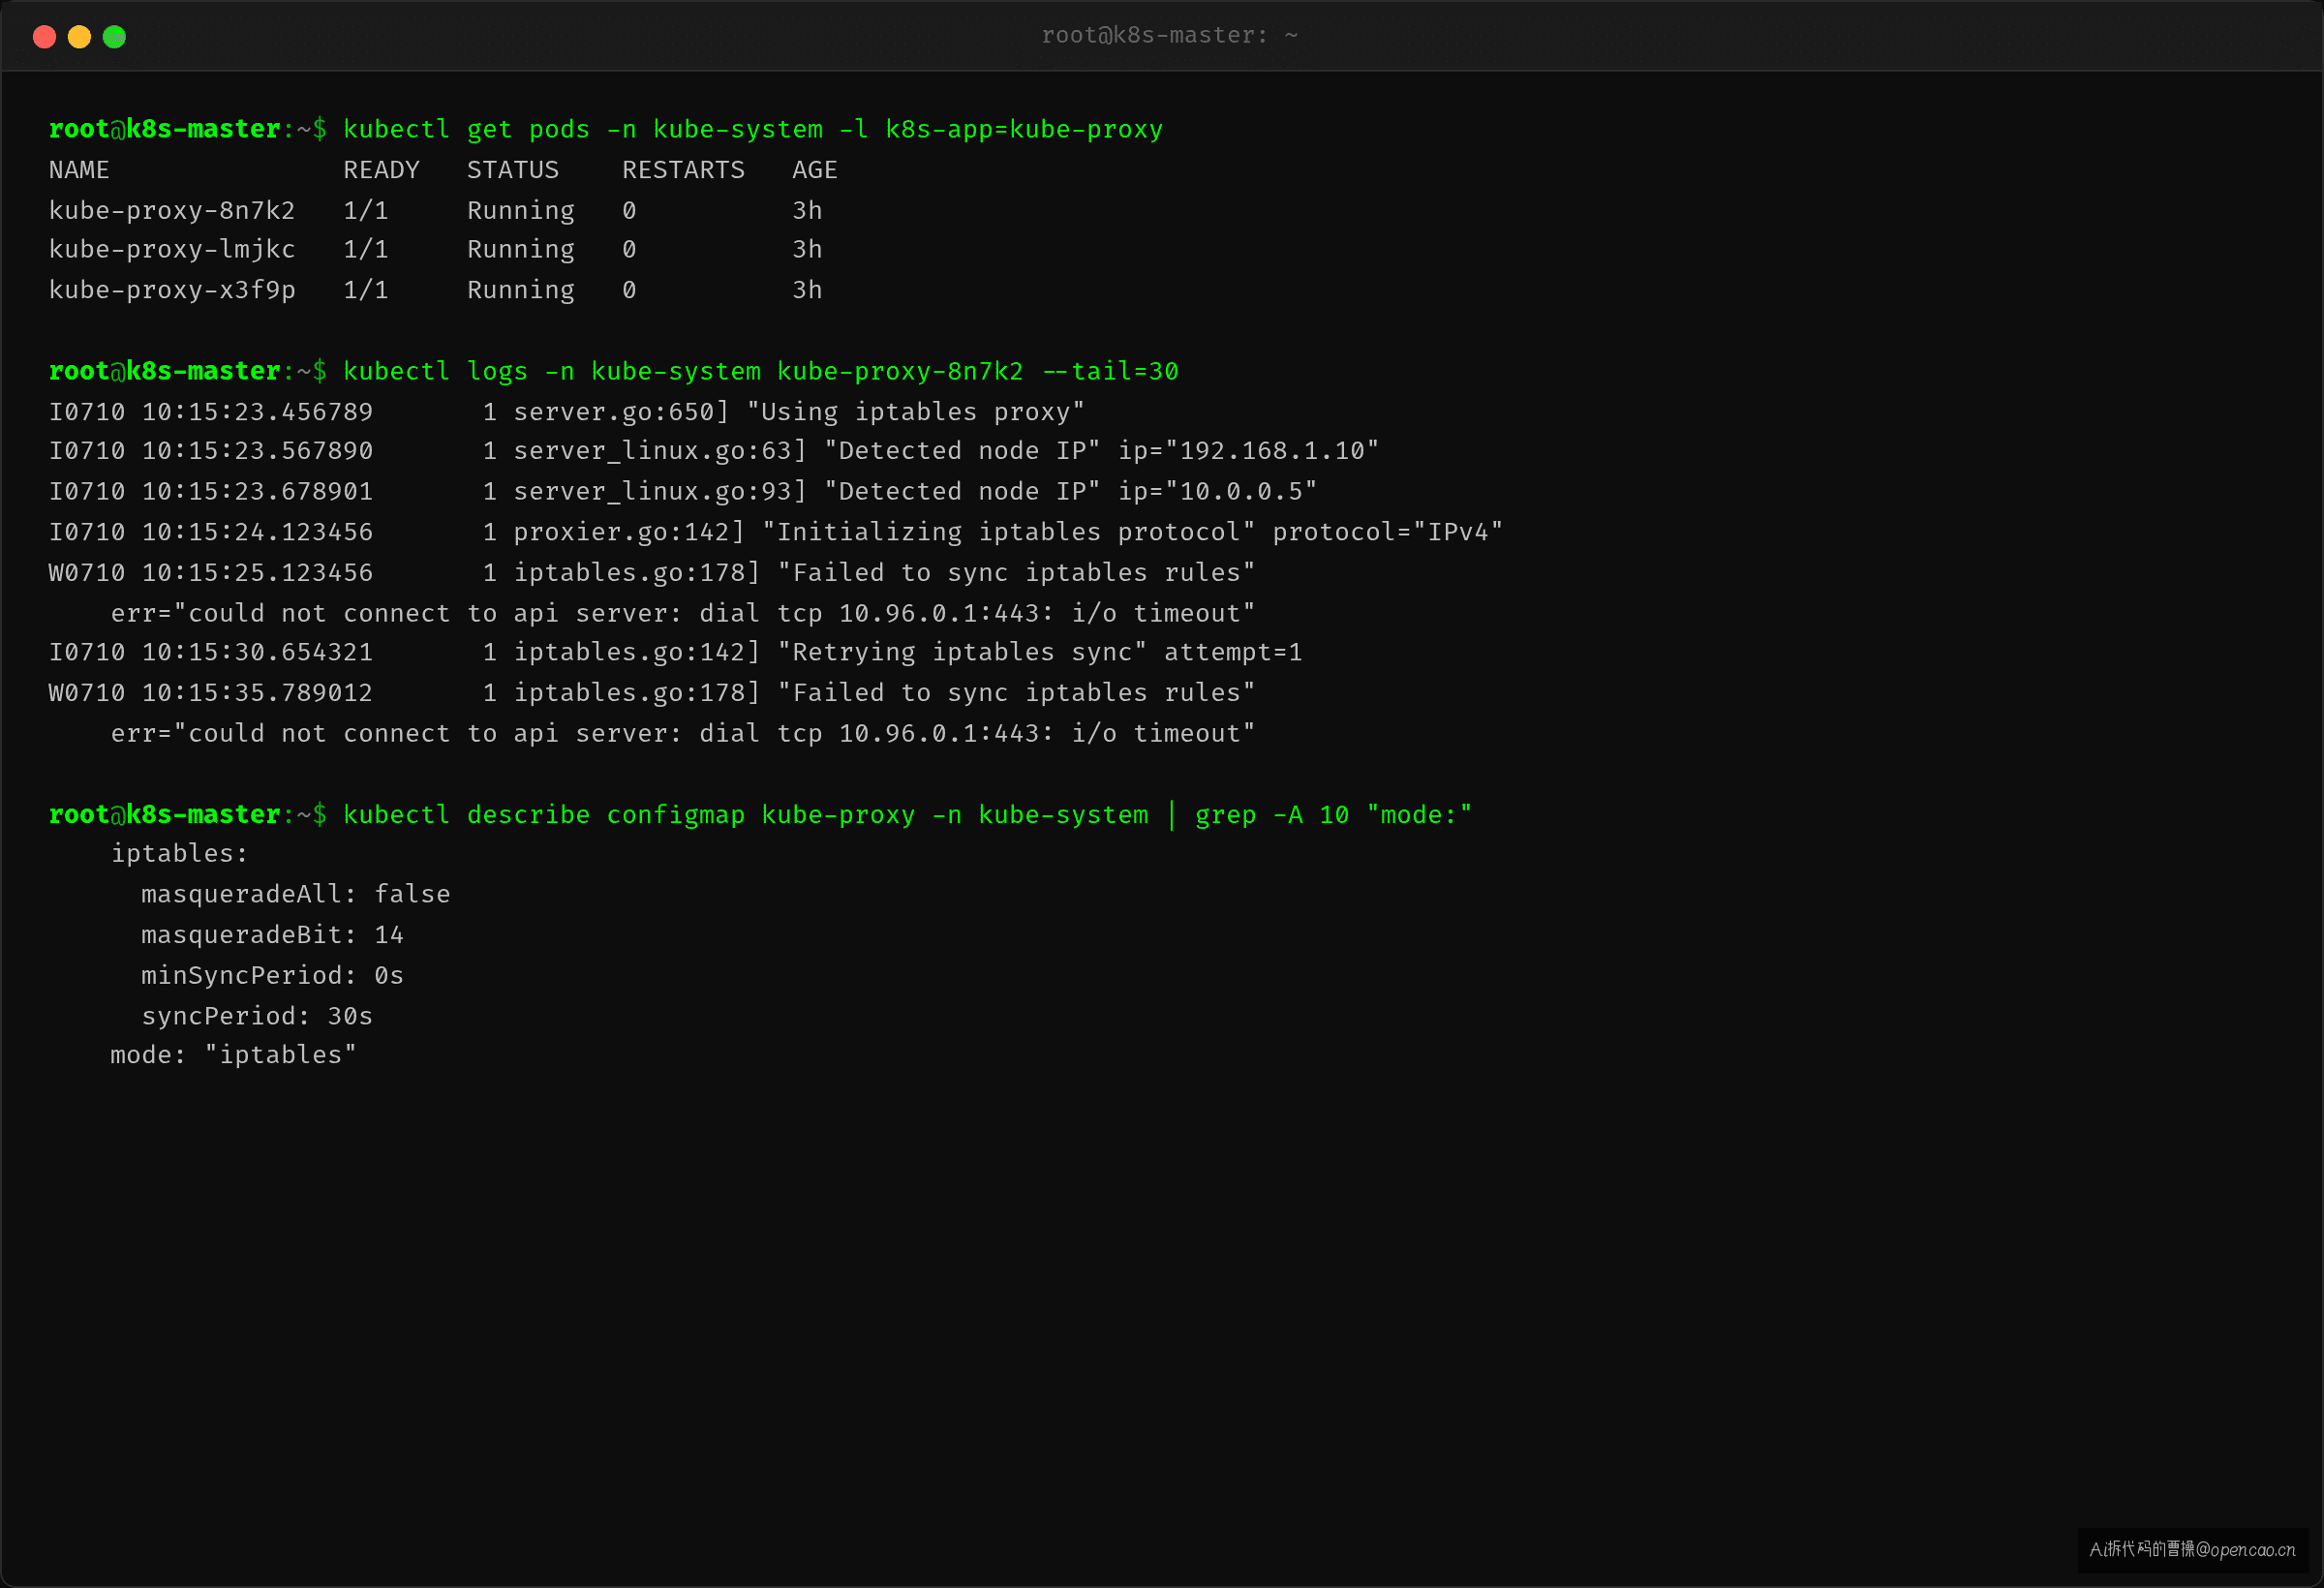Screen dimensions: 2324x1588
Task: Select the AGE column header
Action: pos(814,170)
